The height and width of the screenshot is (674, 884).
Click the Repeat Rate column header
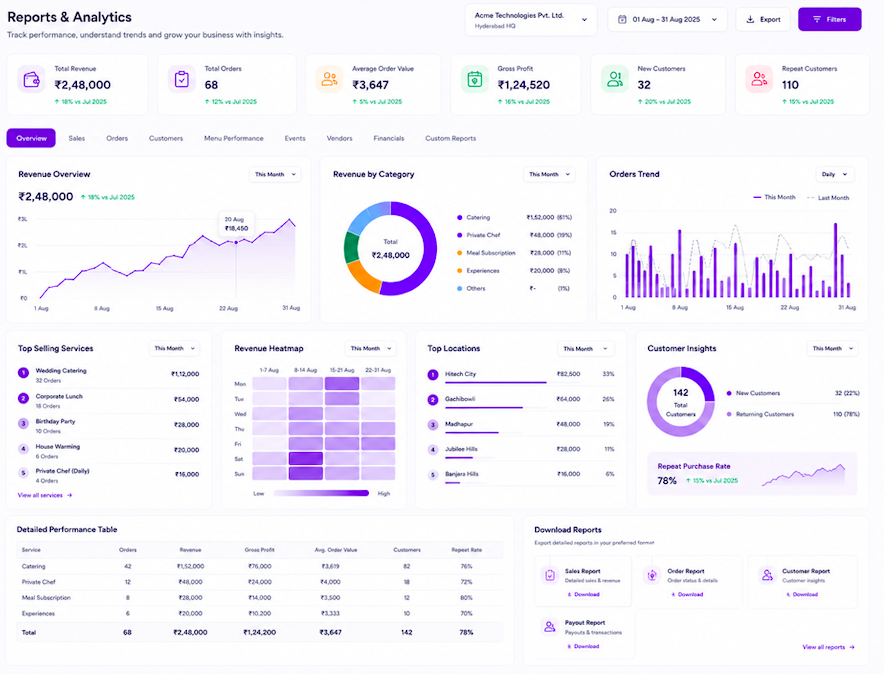(466, 550)
